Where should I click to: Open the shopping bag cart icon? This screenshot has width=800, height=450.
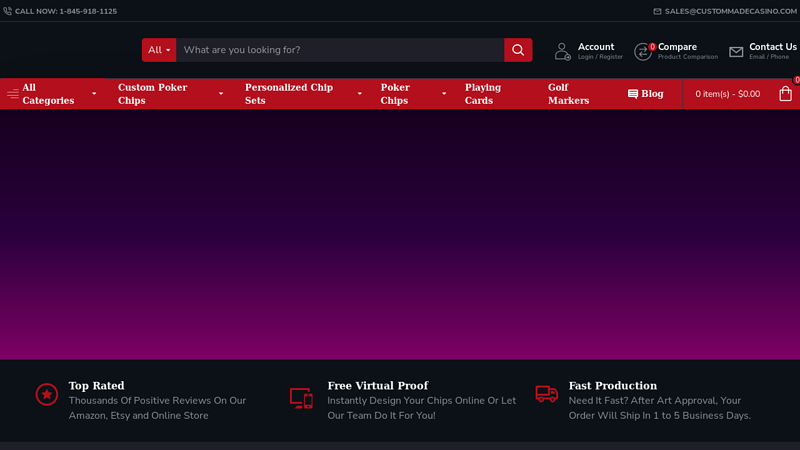coord(785,94)
